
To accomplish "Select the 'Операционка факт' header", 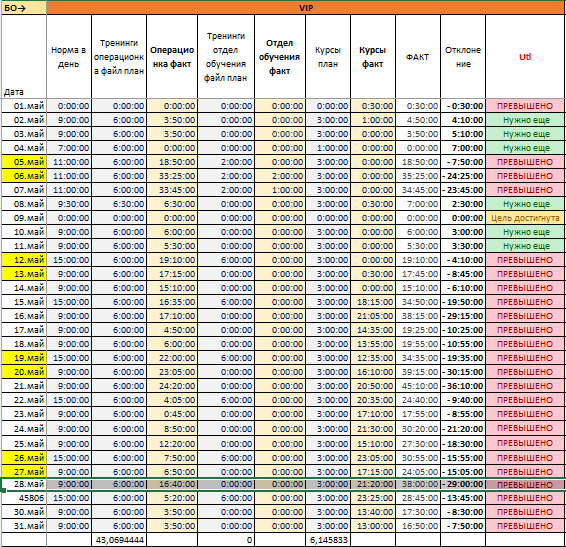I will tap(172, 57).
